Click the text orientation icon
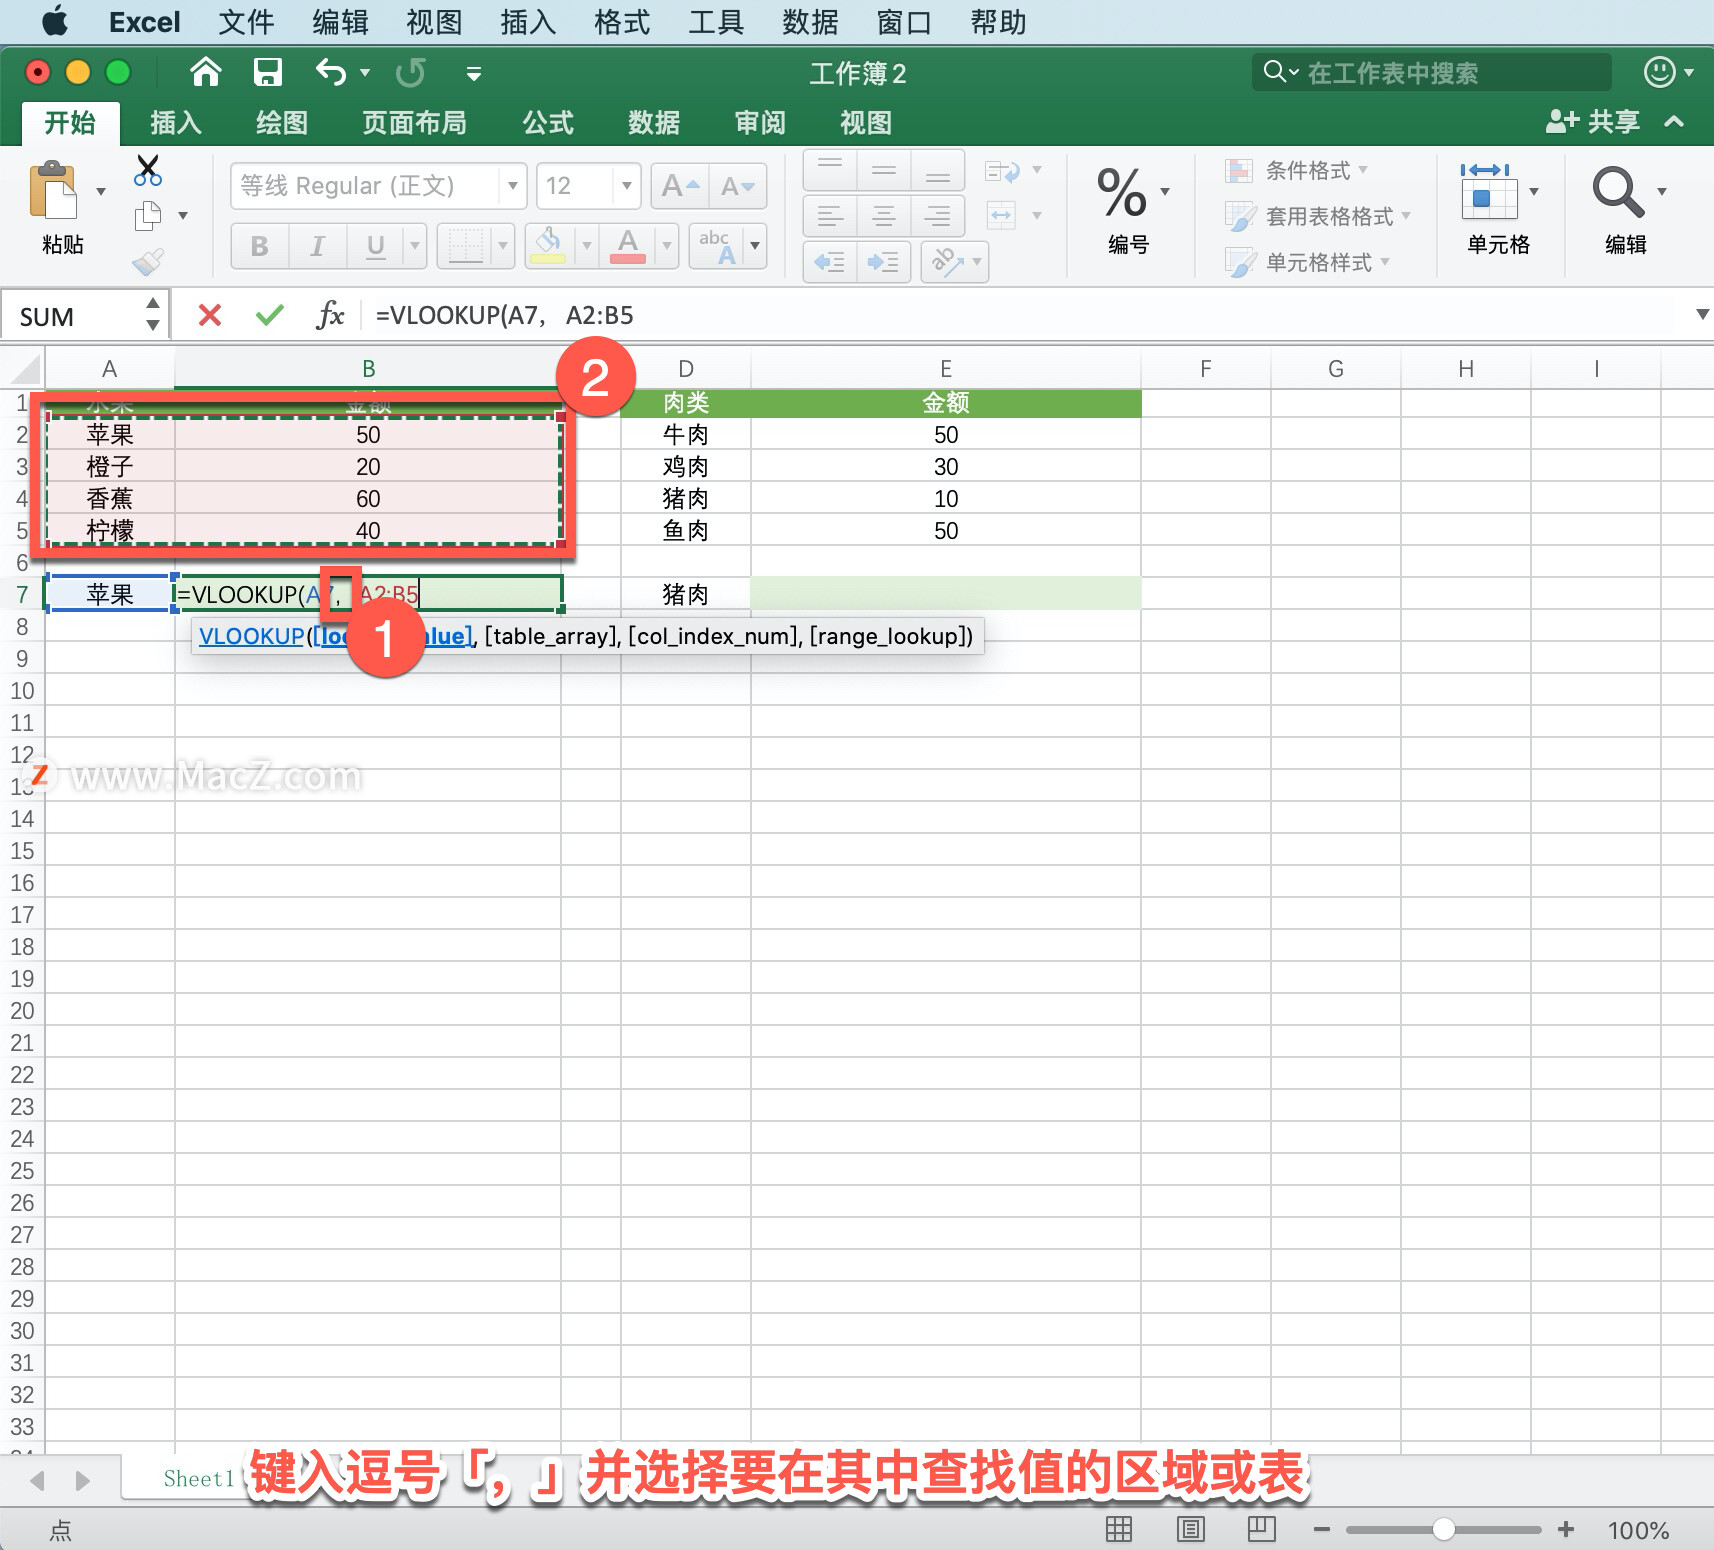The image size is (1714, 1550). point(946,262)
